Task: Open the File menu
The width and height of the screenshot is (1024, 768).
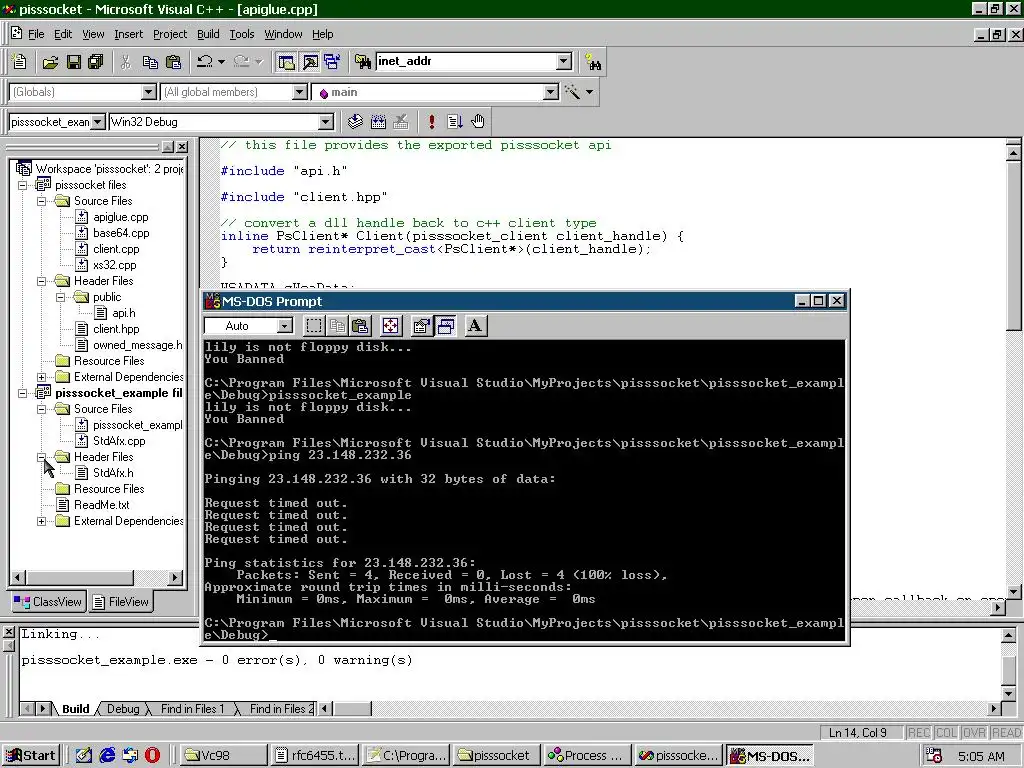Action: tap(36, 34)
